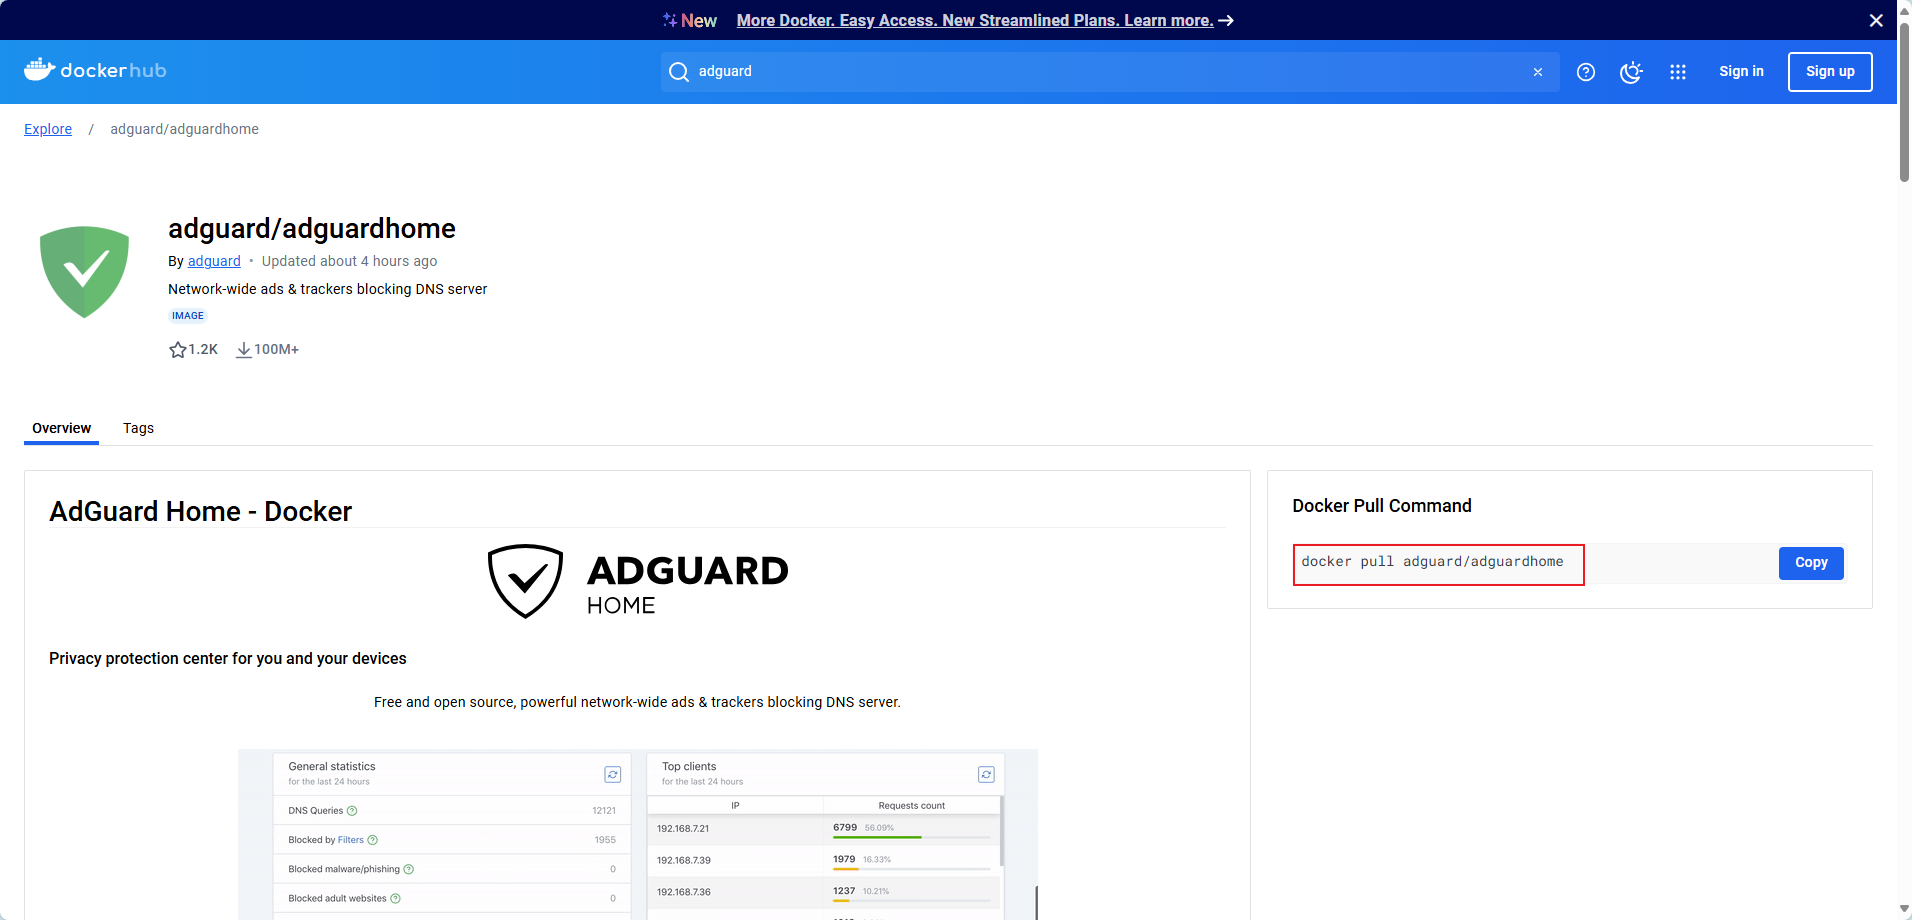Refresh the General statistics panel
Screen dimensions: 1912x920
point(612,774)
